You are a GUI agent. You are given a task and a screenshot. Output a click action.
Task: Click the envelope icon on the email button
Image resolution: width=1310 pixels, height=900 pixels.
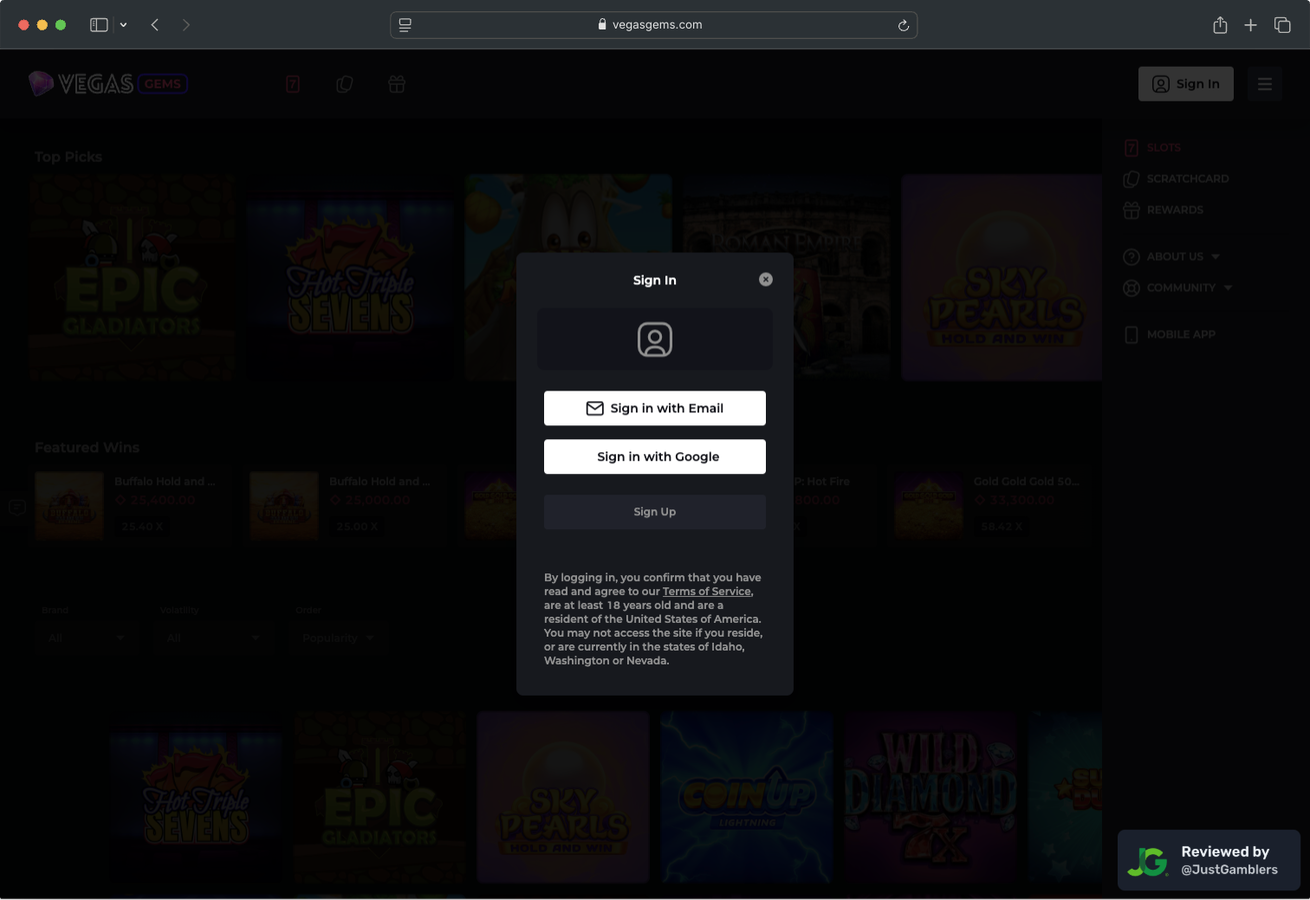(x=594, y=408)
